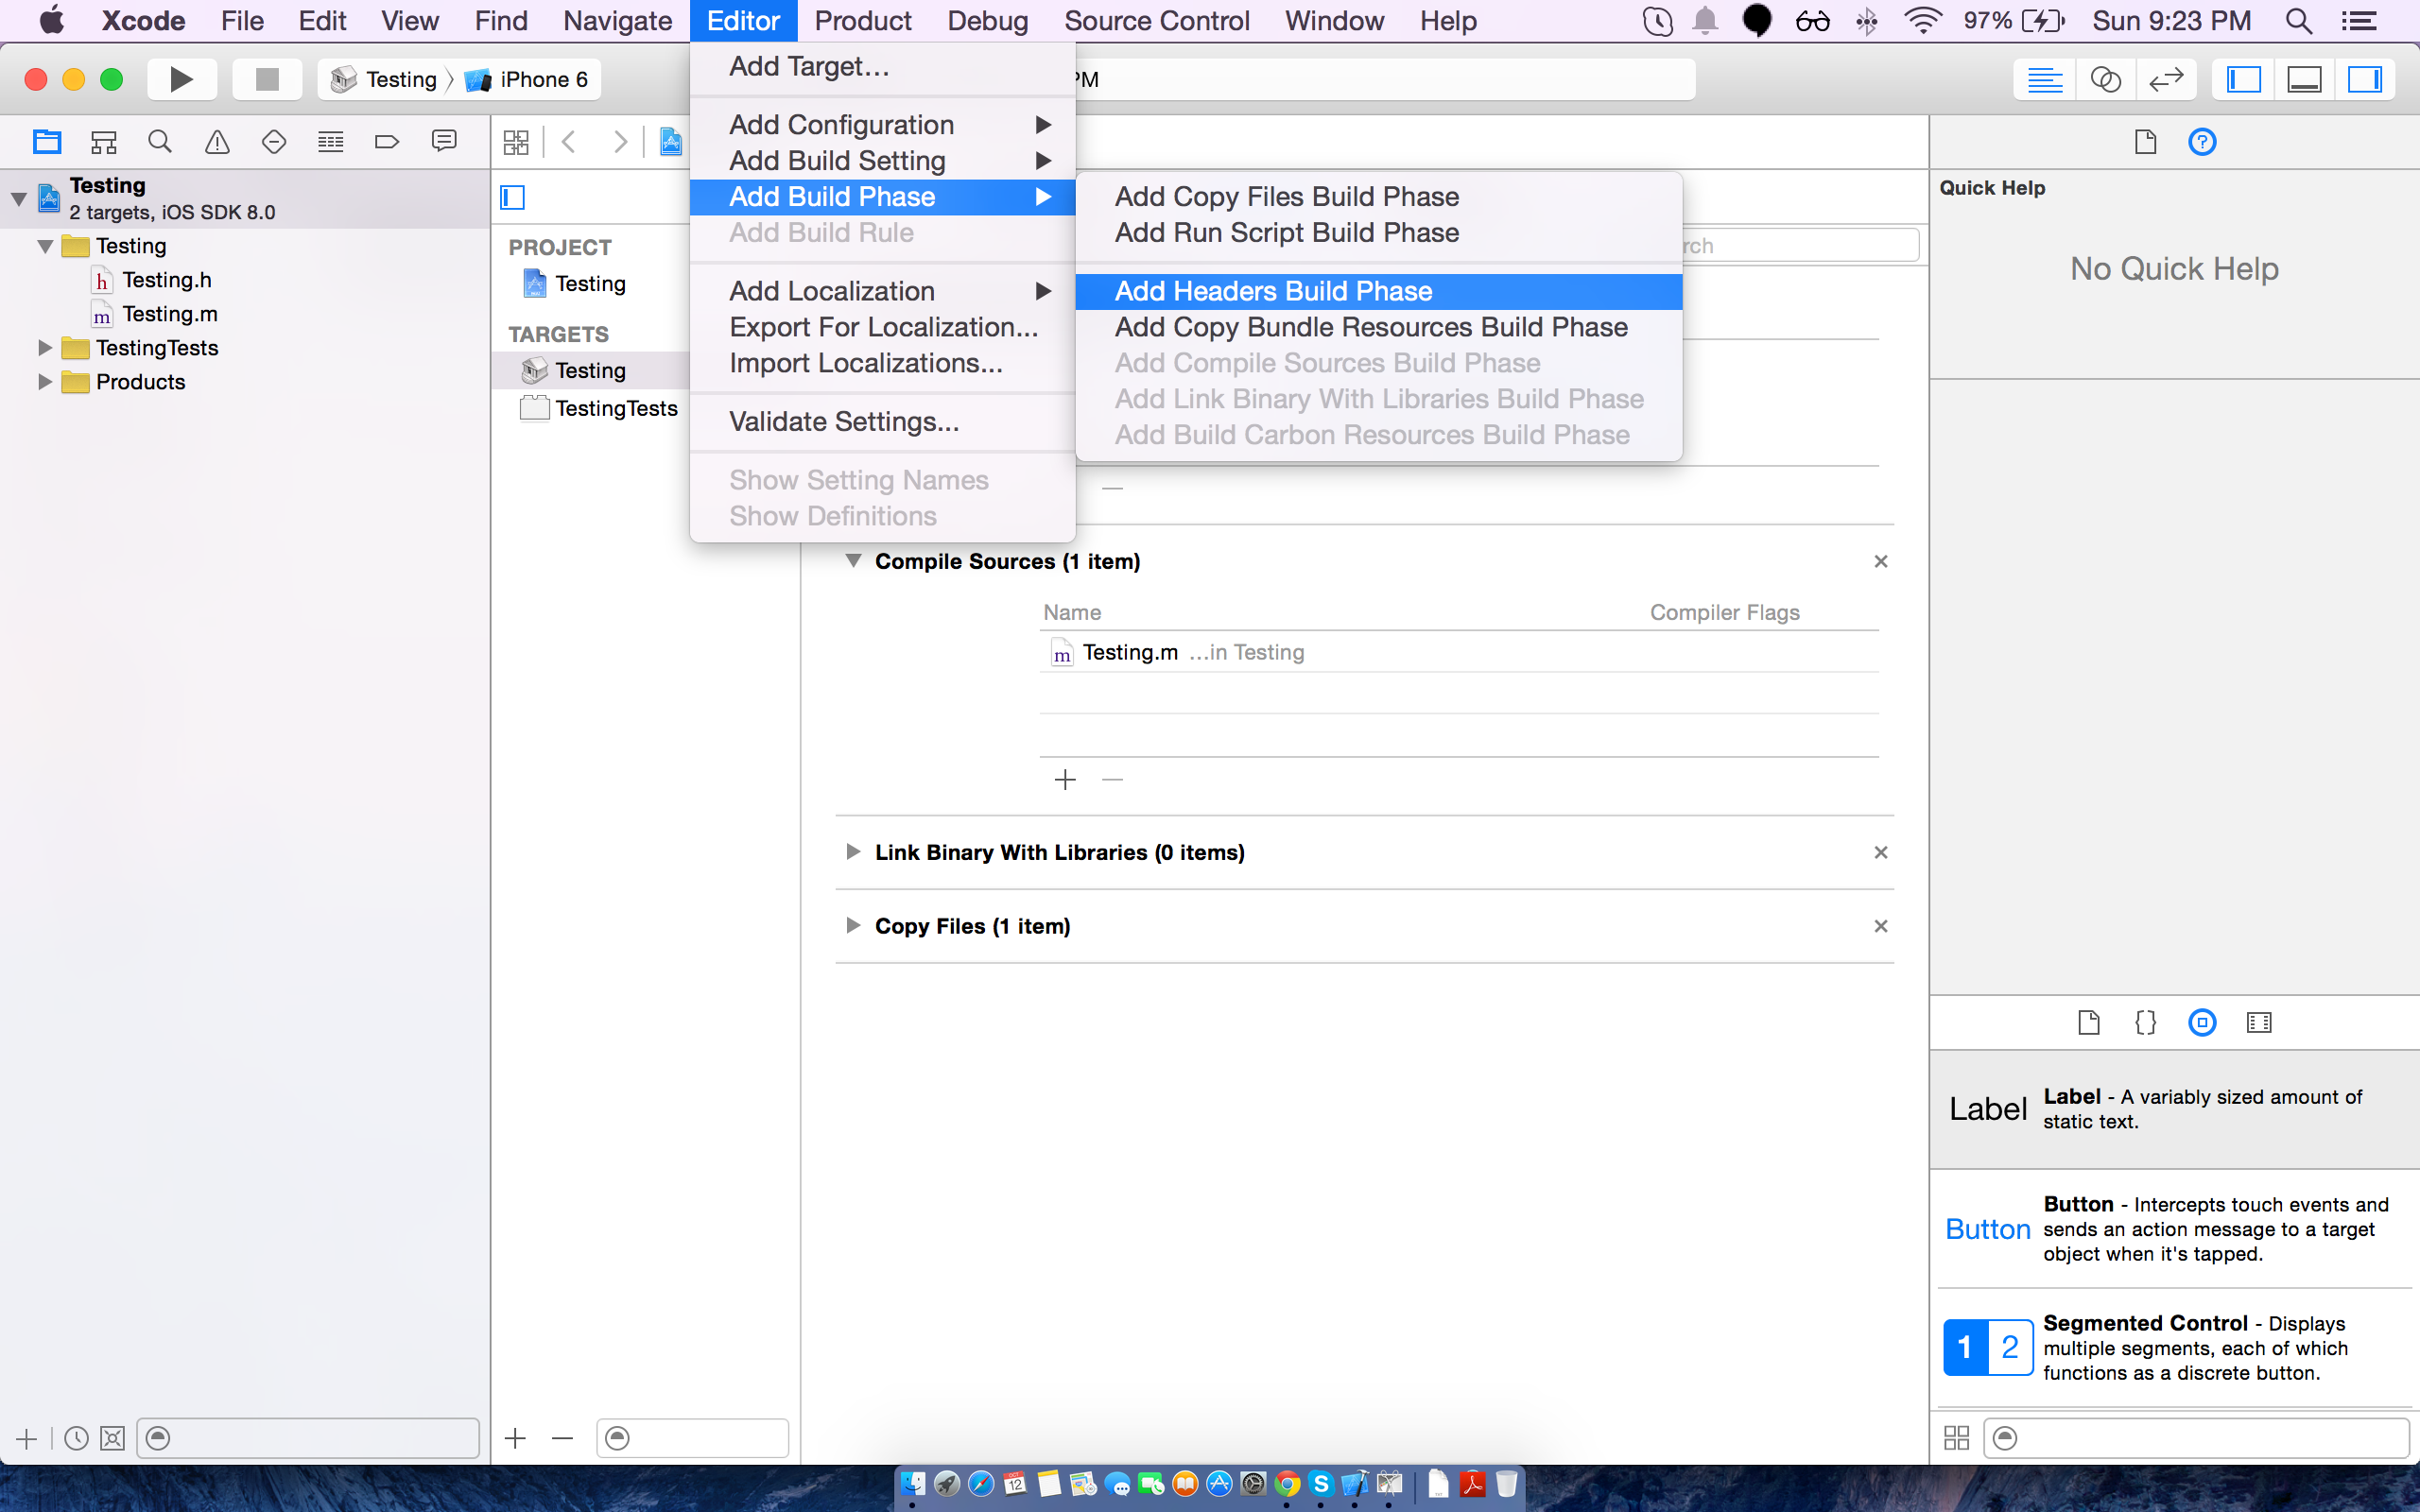Toggle the Navigator pane visibility
Image resolution: width=2420 pixels, height=1512 pixels.
click(2243, 79)
